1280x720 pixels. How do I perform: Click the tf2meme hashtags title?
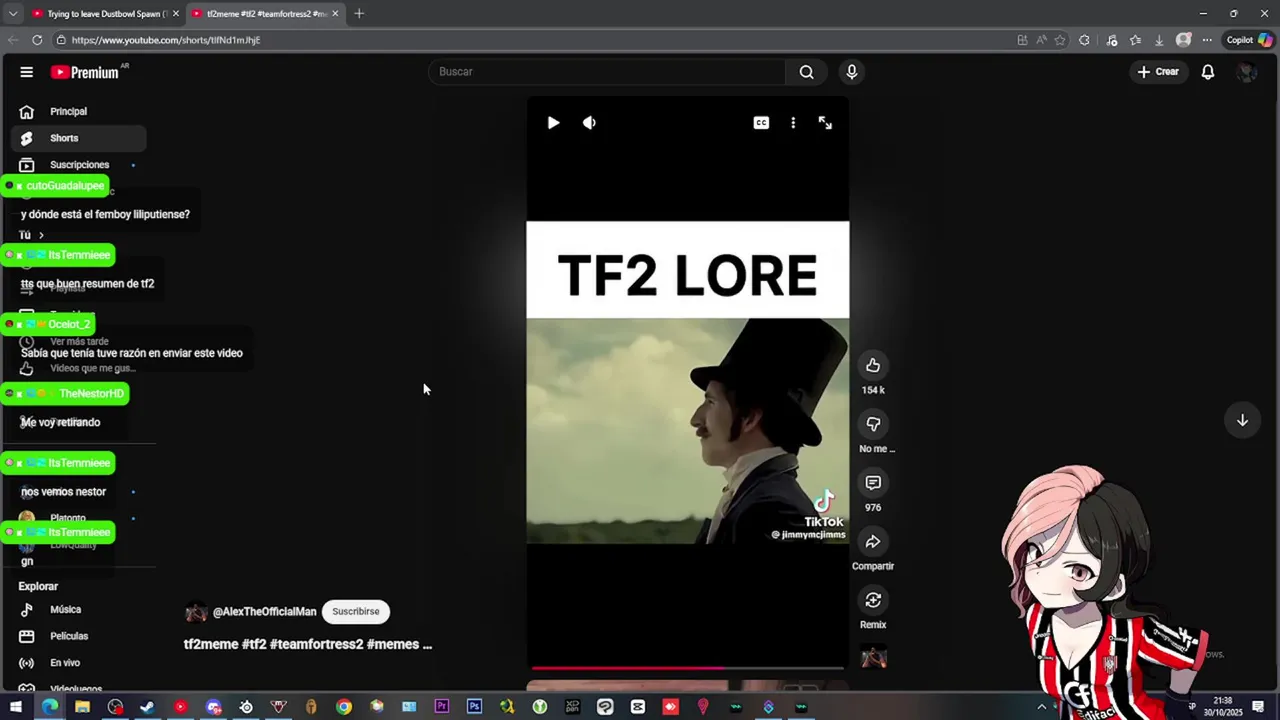[x=308, y=645]
